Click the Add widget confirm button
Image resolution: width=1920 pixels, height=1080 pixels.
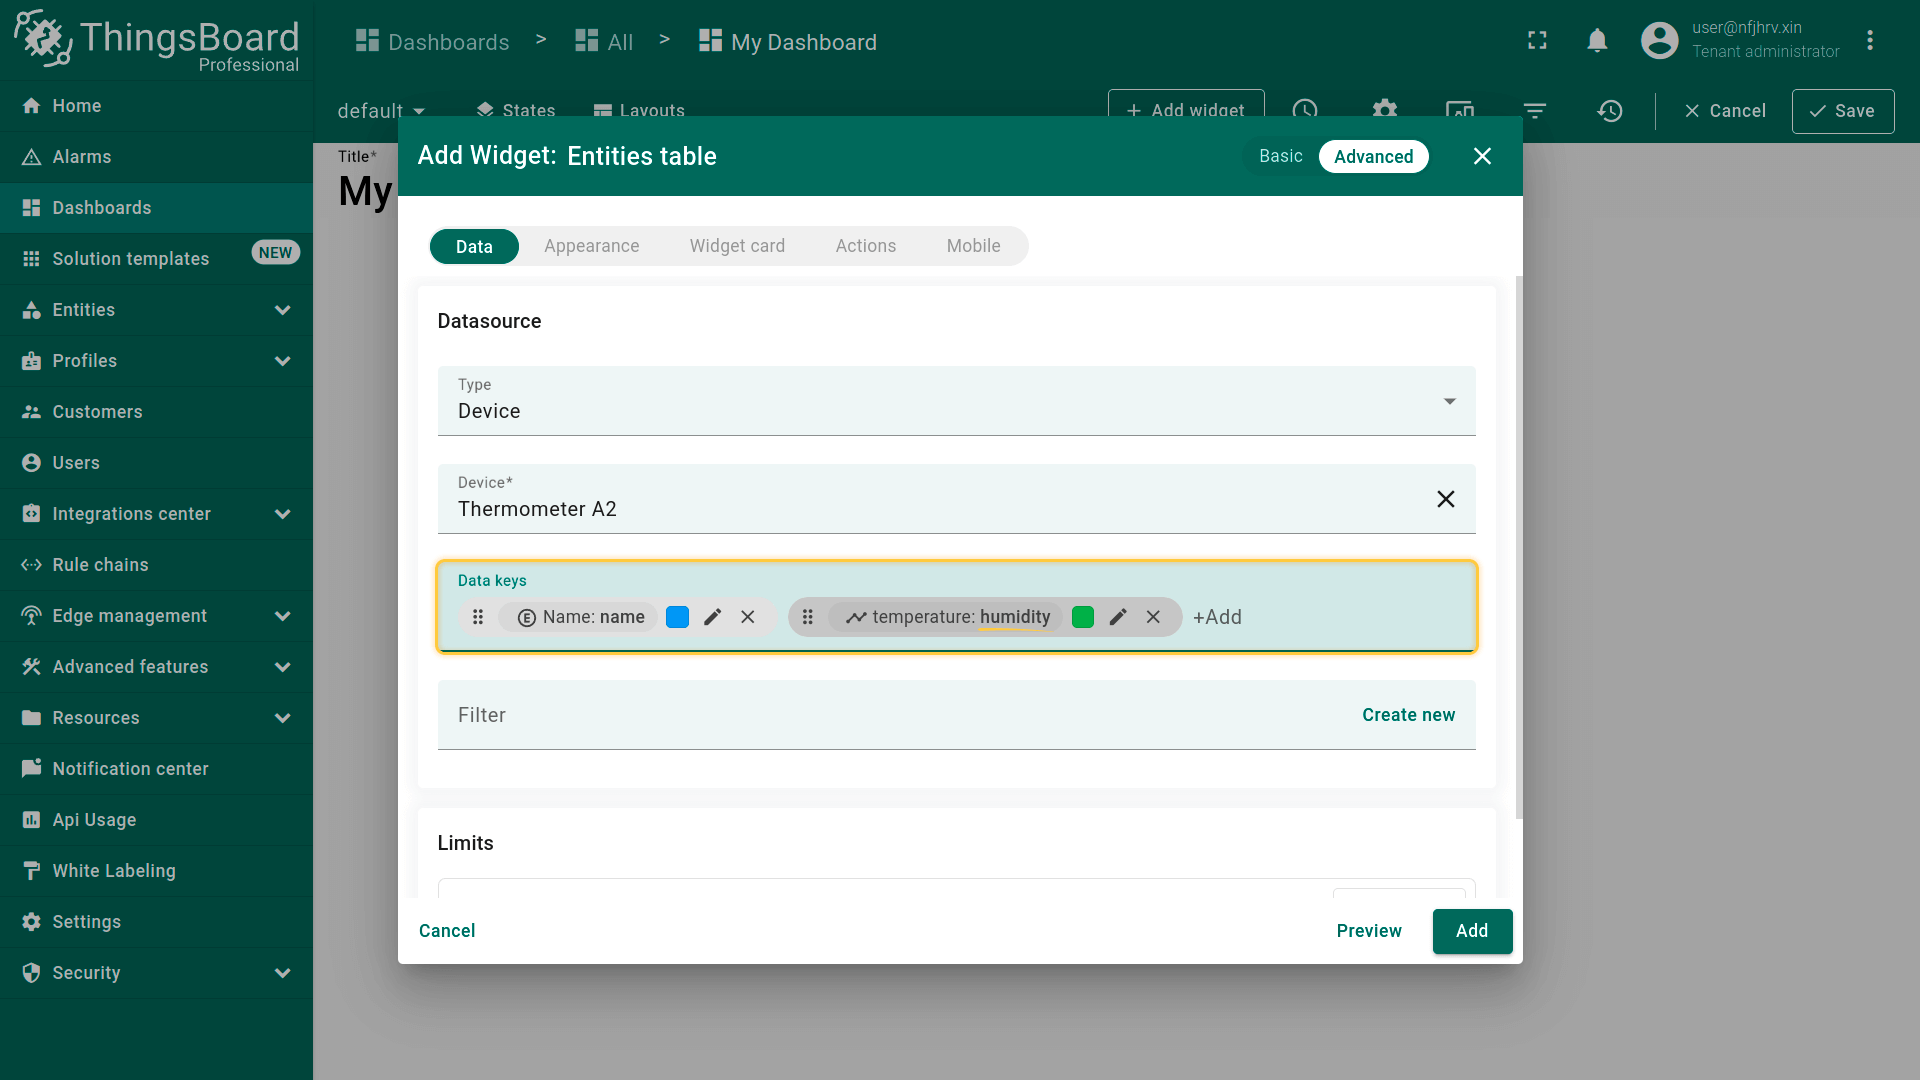(x=1471, y=931)
